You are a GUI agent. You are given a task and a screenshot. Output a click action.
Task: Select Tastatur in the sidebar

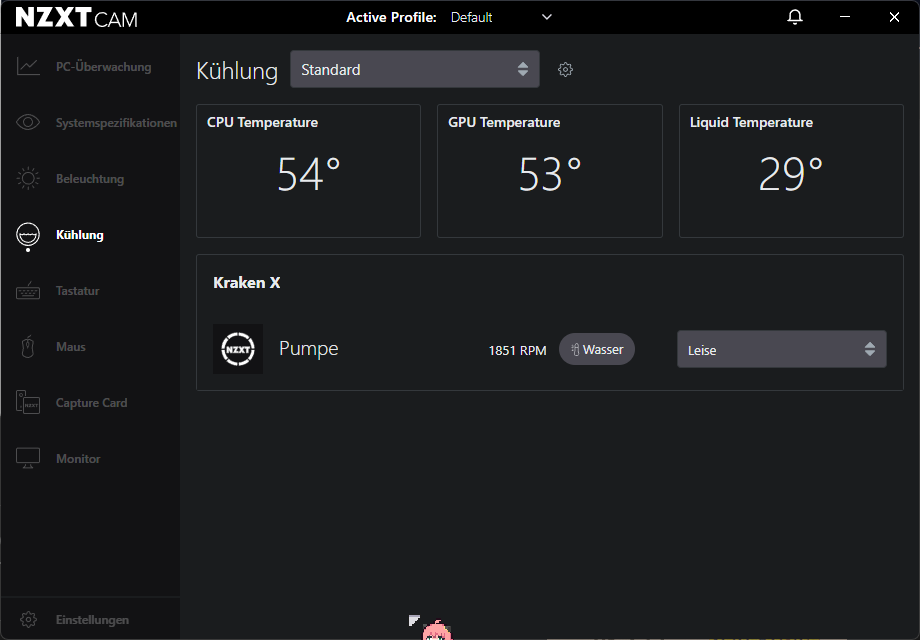[77, 291]
